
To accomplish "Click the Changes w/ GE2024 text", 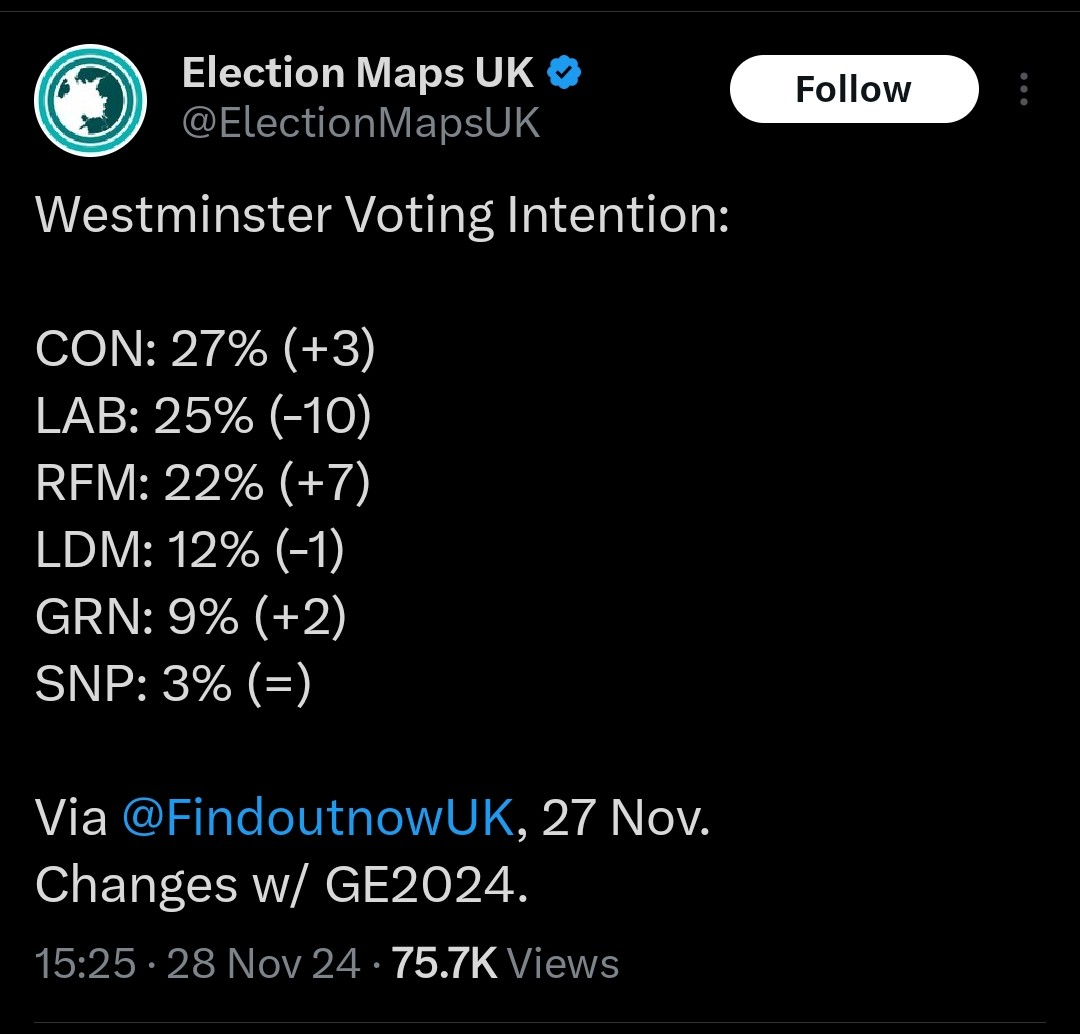I will [281, 885].
